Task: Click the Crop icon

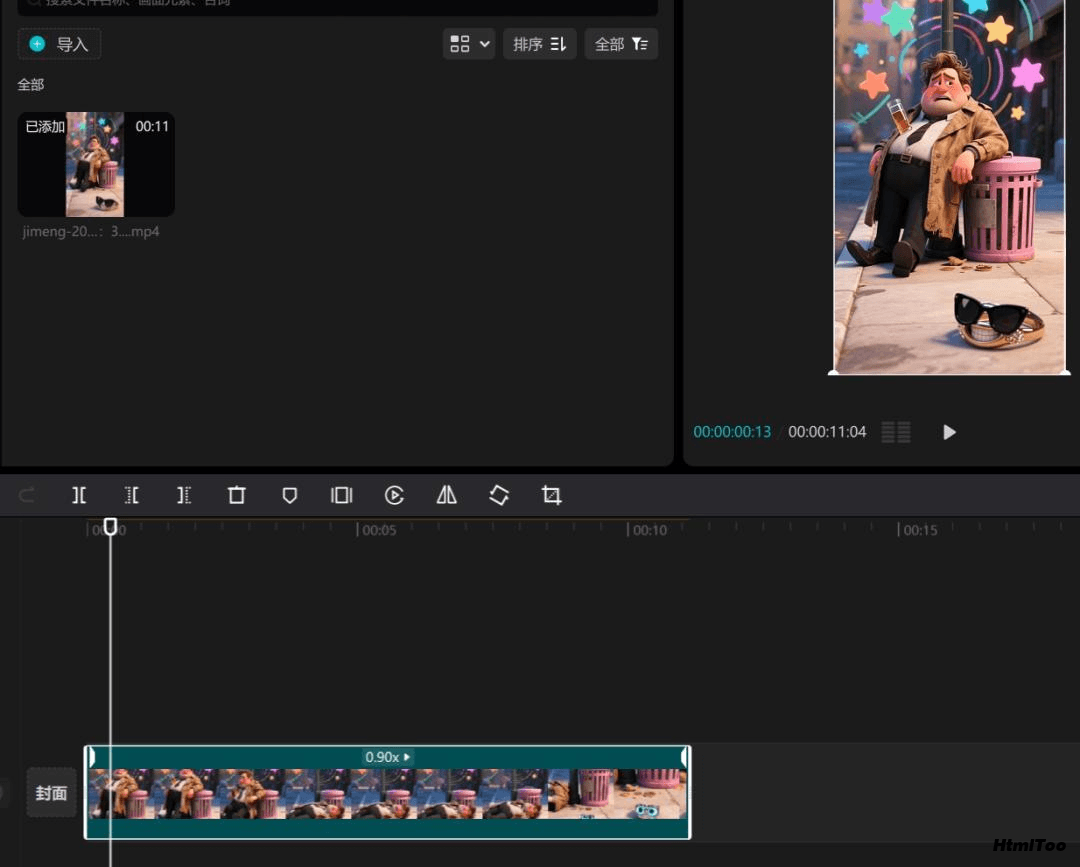Action: [551, 495]
